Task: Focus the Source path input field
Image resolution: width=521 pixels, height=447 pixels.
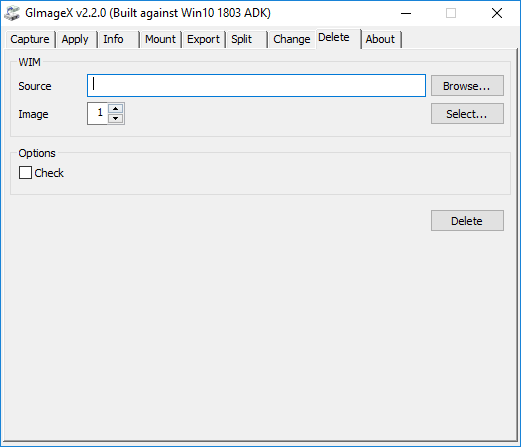Action: click(x=256, y=86)
